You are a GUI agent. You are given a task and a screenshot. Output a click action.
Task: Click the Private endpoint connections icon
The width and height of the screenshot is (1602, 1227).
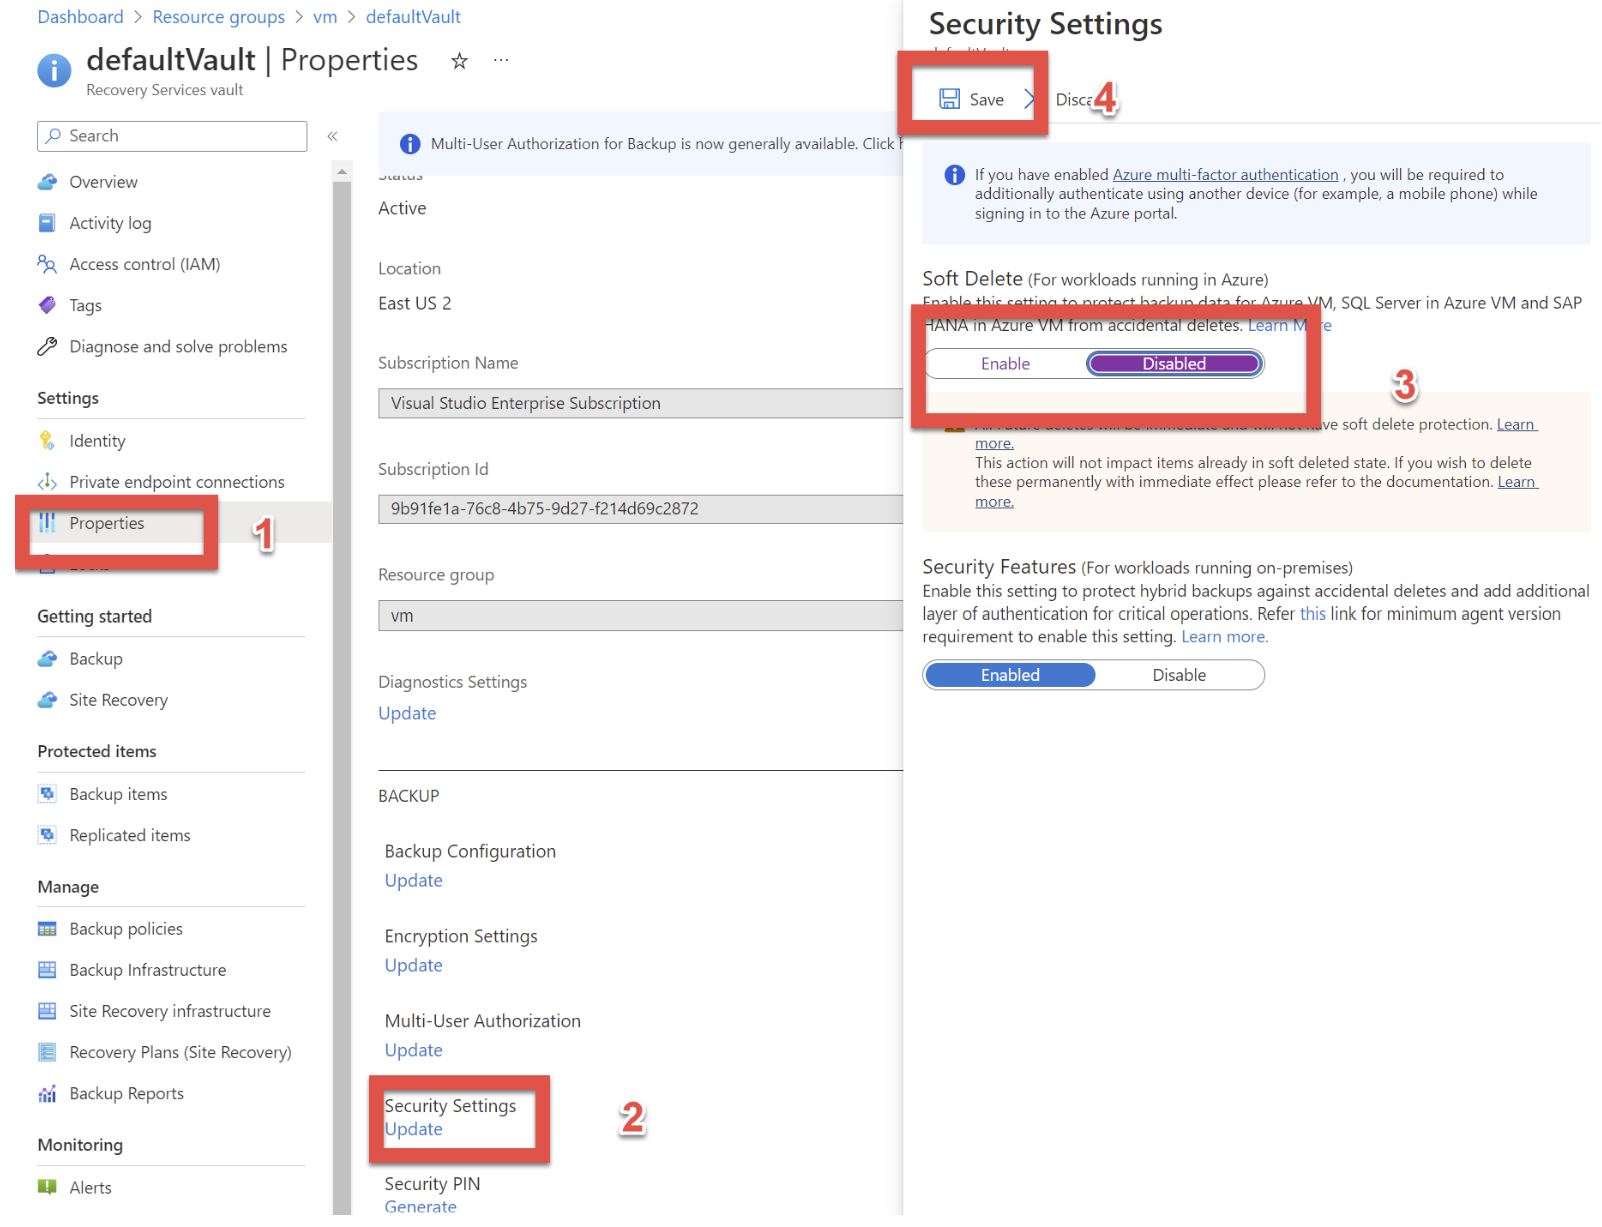[x=47, y=482]
